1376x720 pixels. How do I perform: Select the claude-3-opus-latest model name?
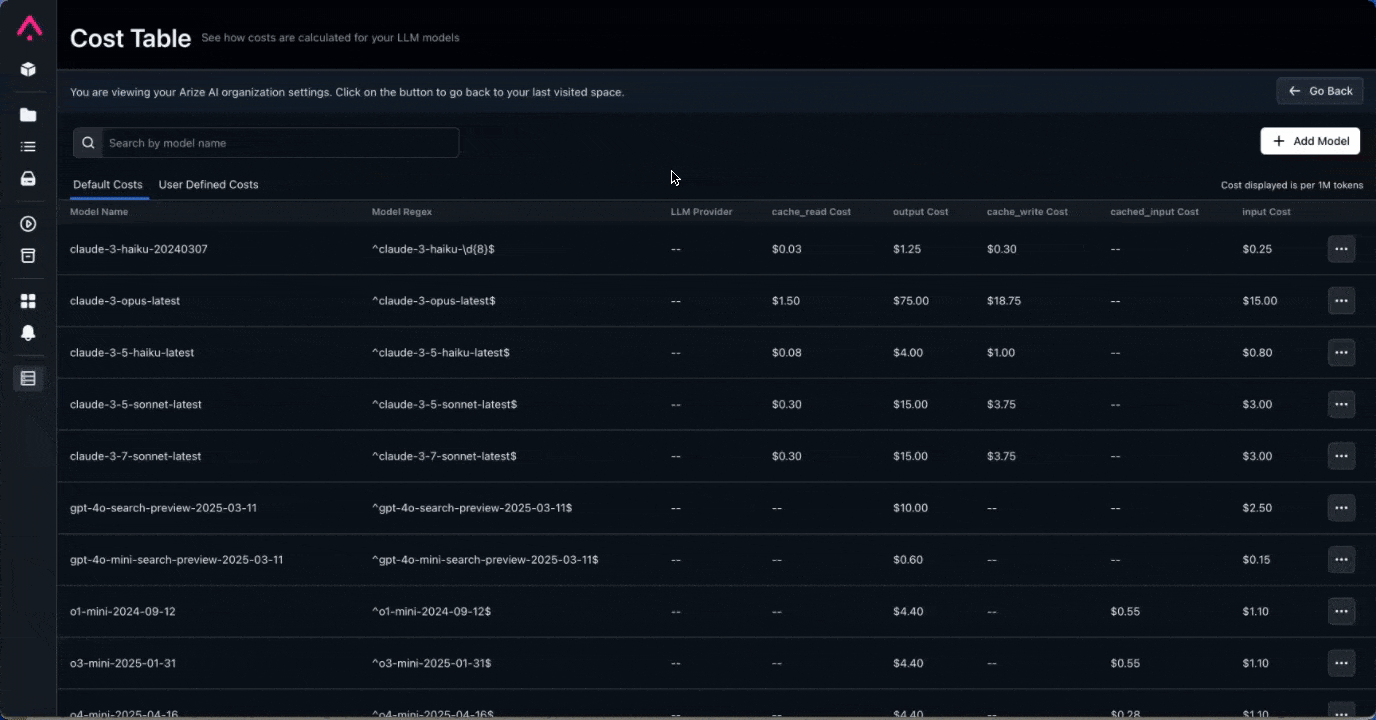(x=125, y=301)
